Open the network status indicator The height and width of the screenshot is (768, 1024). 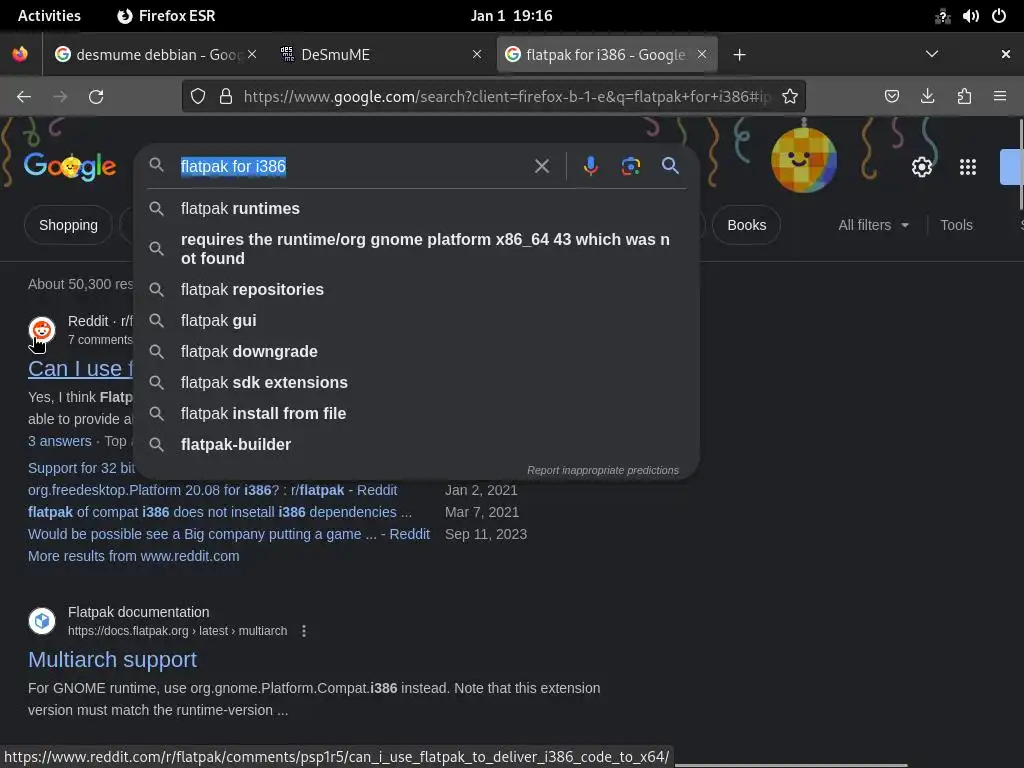click(x=942, y=16)
